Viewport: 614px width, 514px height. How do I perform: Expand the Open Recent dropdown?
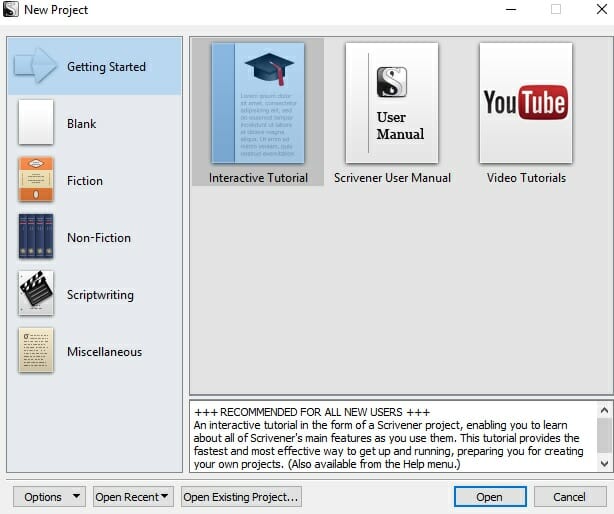point(133,497)
